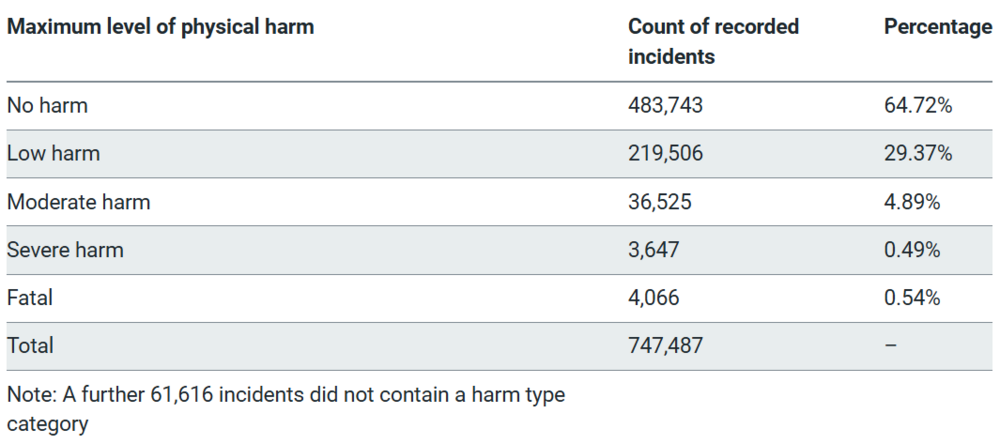
Task: Click the 'Count of recorded incidents' header
Action: (714, 41)
